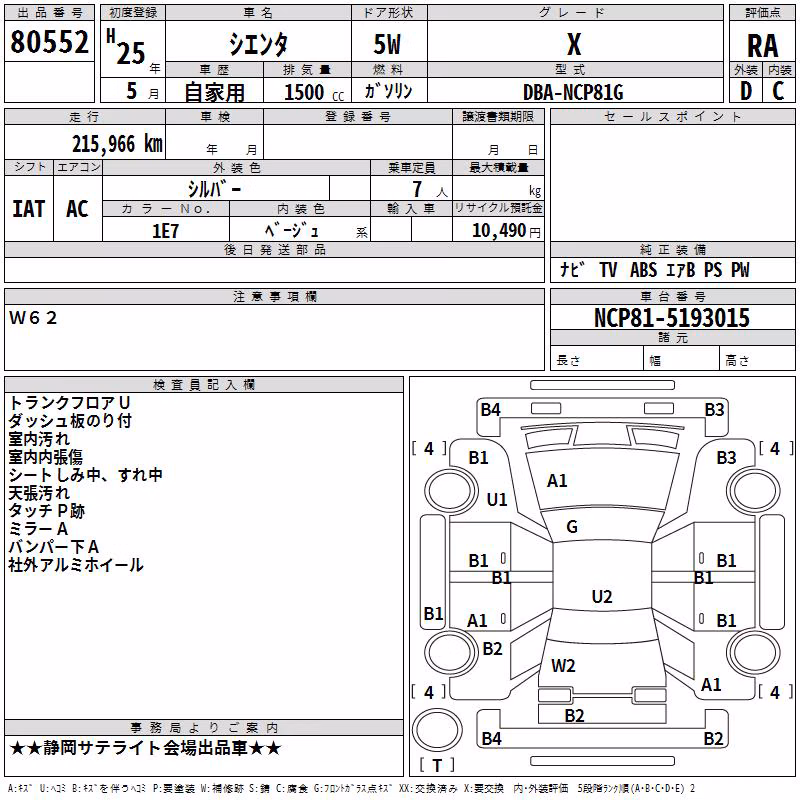Click the W62 note text
This screenshot has width=800, height=800.
pyautogui.click(x=33, y=318)
